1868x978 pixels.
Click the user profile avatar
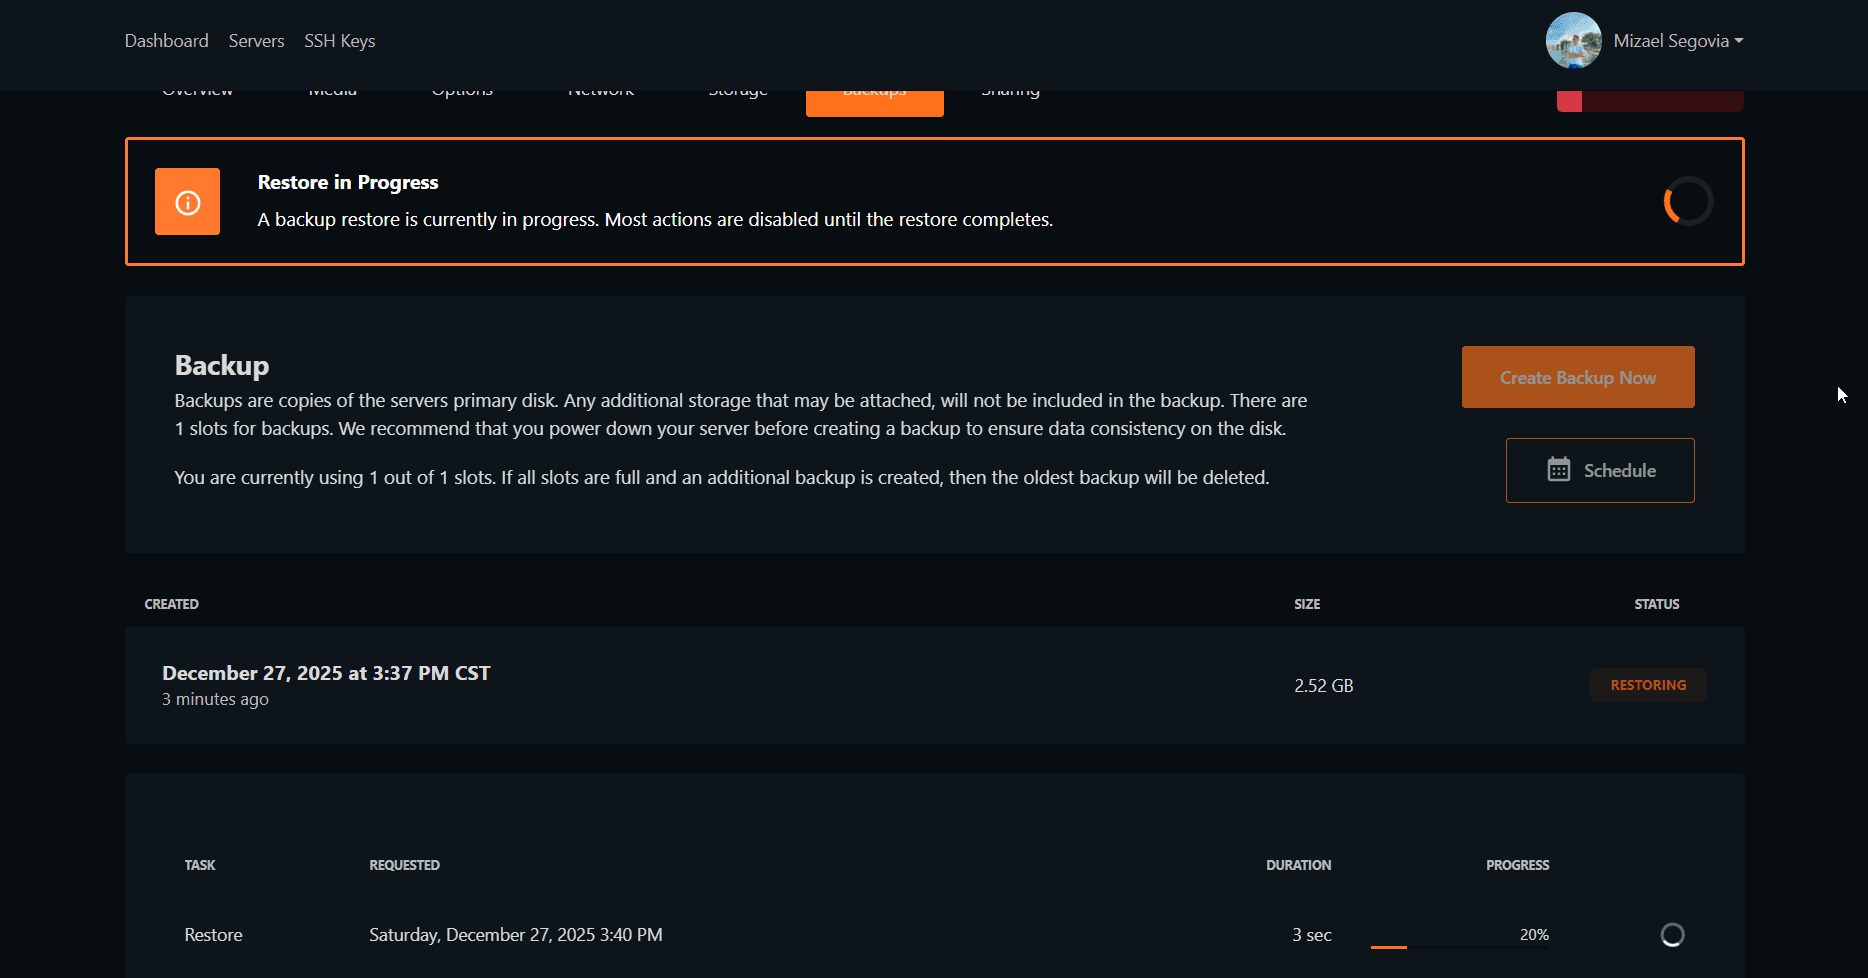pos(1574,40)
